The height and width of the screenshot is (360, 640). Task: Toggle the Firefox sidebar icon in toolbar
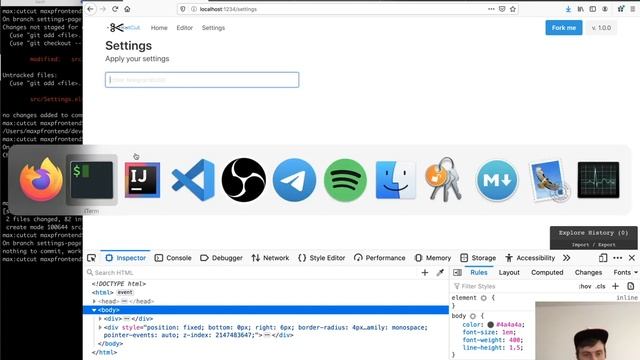[x=593, y=9]
